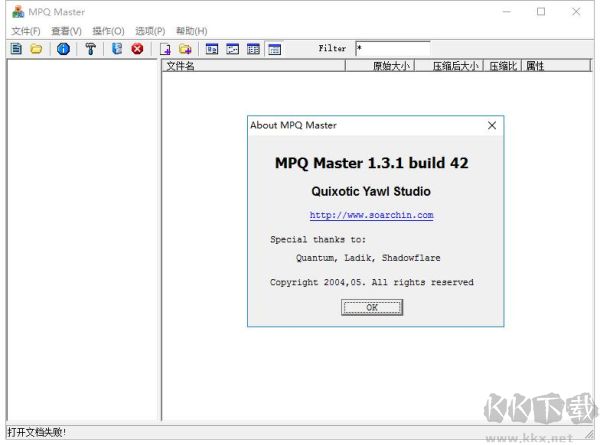Open the 文件(F) menu

point(26,31)
